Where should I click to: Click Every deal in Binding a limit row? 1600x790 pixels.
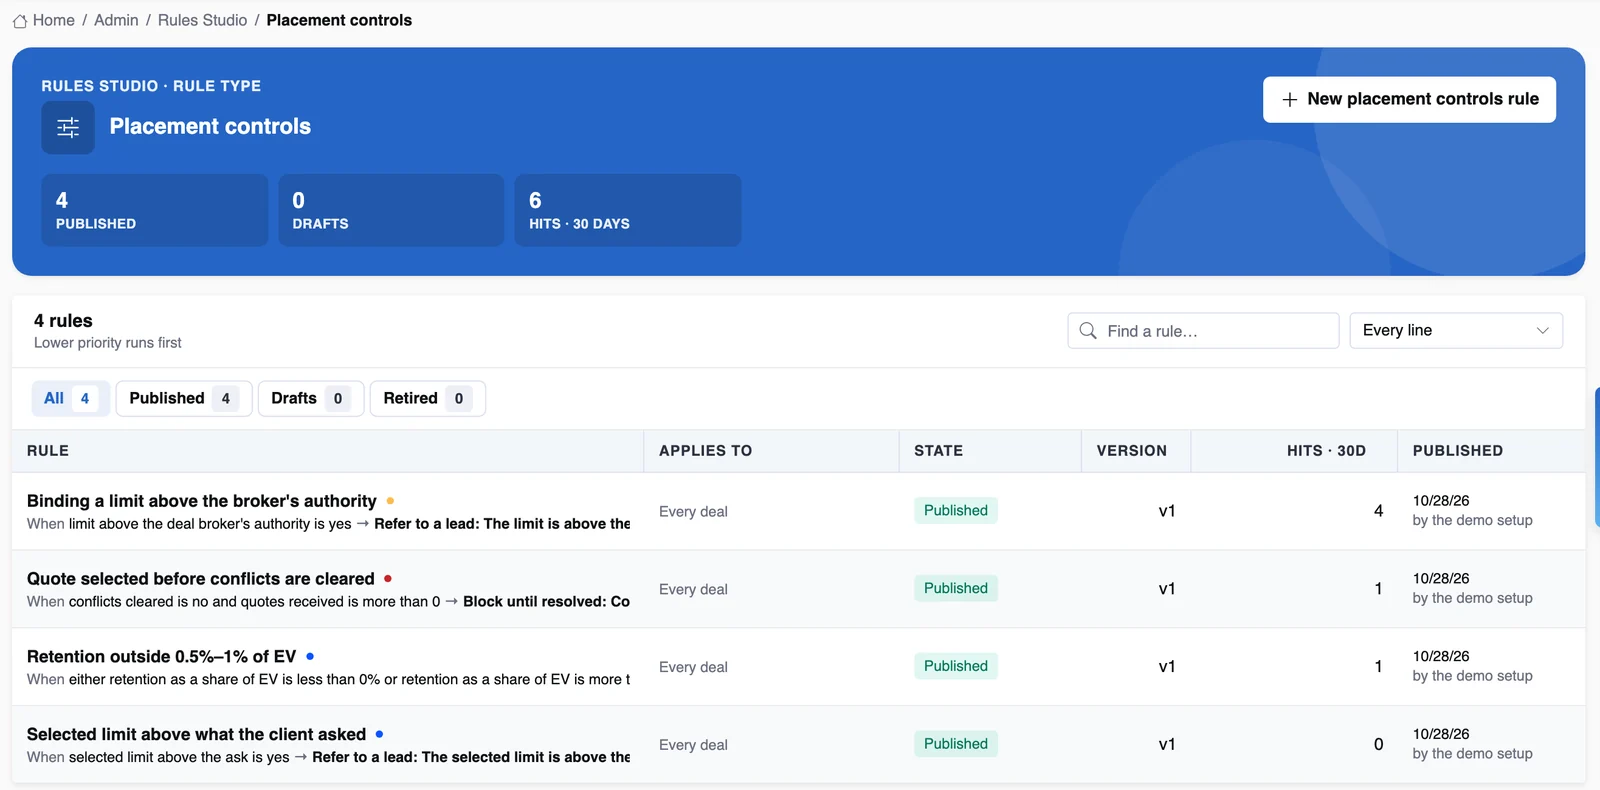coord(693,512)
